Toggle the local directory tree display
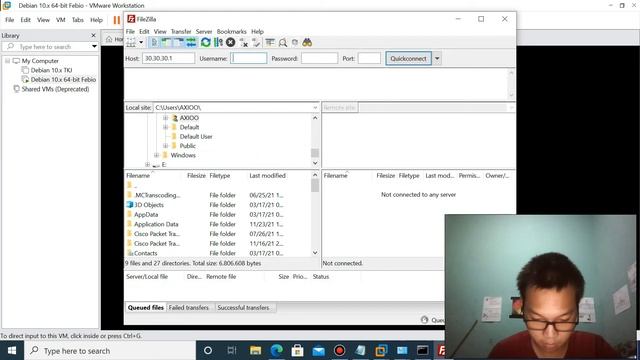The width and height of the screenshot is (640, 360). pos(166,42)
